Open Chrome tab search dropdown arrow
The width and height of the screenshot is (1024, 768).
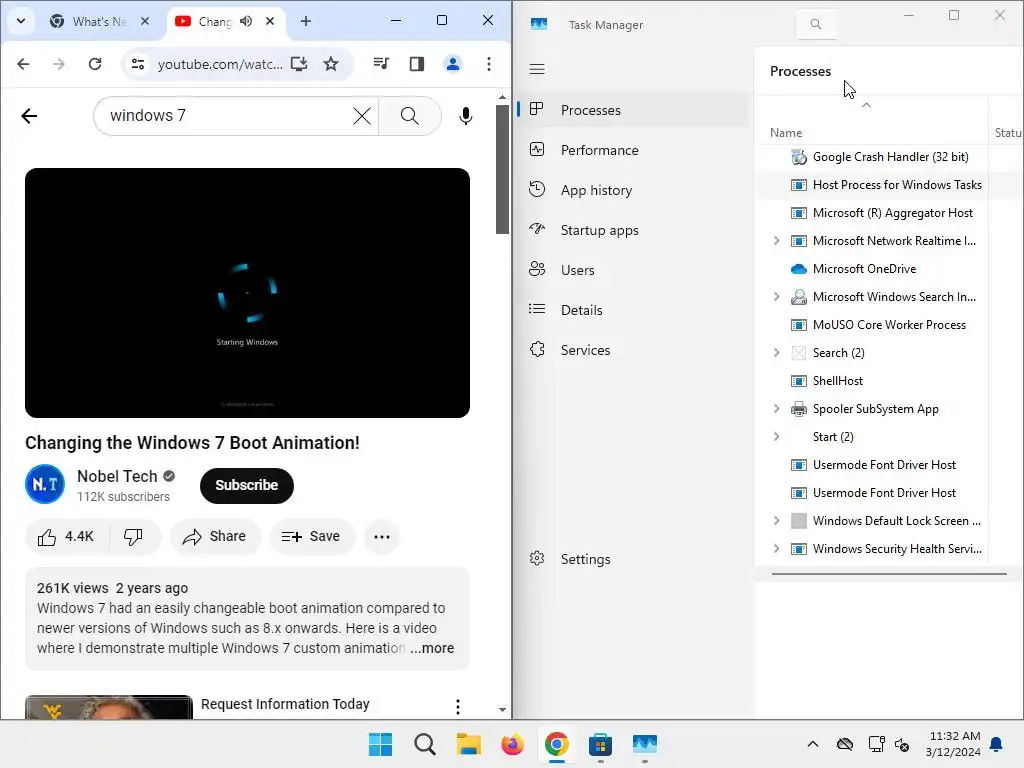[21, 21]
